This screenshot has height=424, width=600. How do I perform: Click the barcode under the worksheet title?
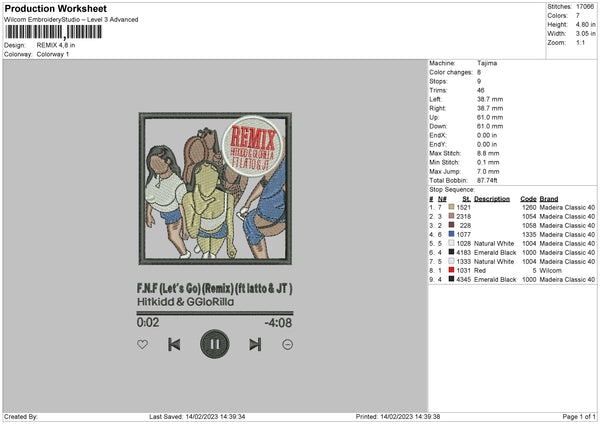(x=54, y=32)
